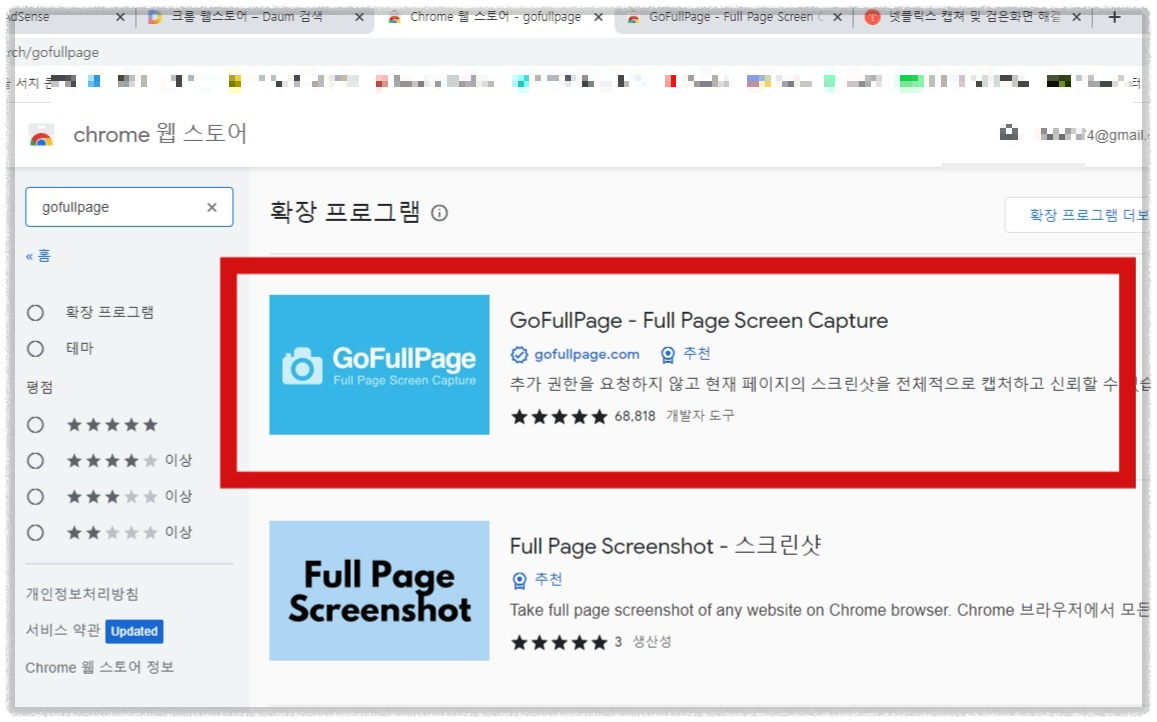Select the 확장 프로그램 radio filter
This screenshot has height=722, width=1157.
click(x=35, y=313)
